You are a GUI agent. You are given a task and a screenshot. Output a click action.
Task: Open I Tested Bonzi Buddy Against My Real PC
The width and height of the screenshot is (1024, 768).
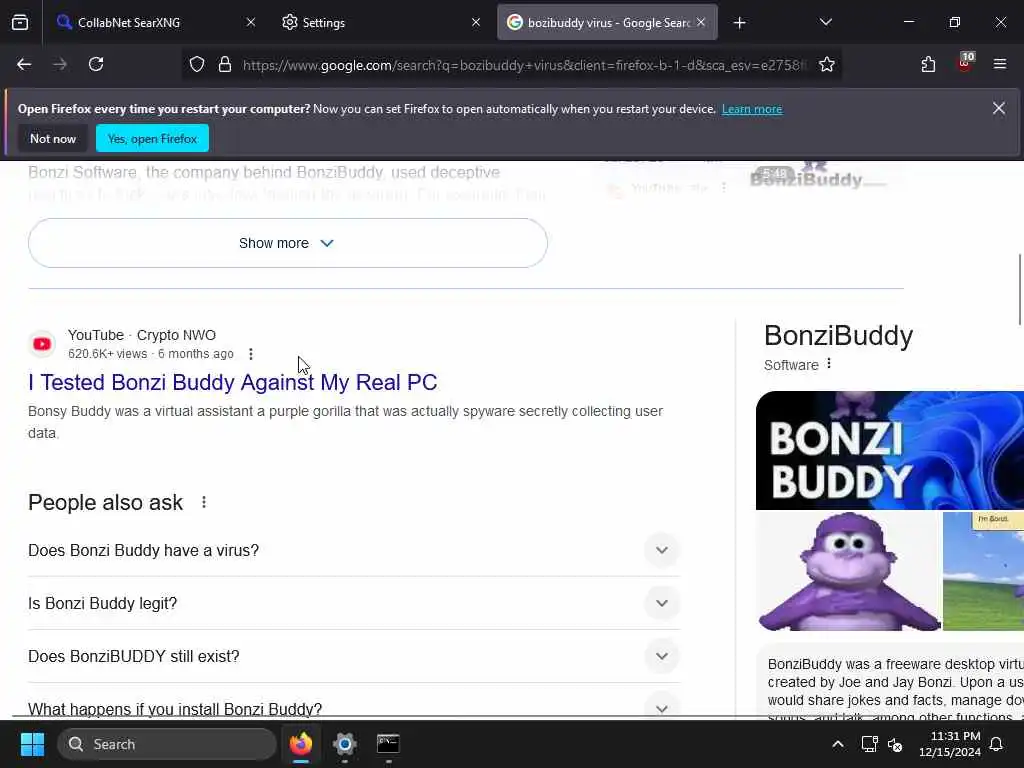(232, 382)
